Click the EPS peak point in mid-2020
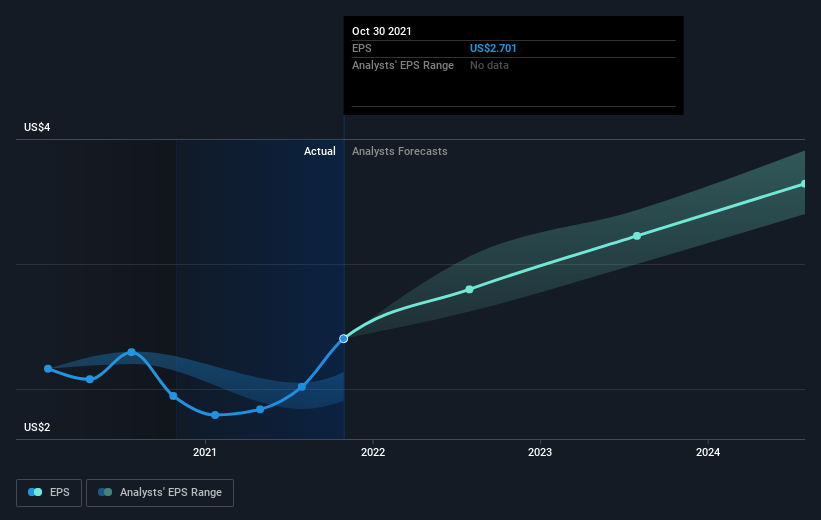 131,352
